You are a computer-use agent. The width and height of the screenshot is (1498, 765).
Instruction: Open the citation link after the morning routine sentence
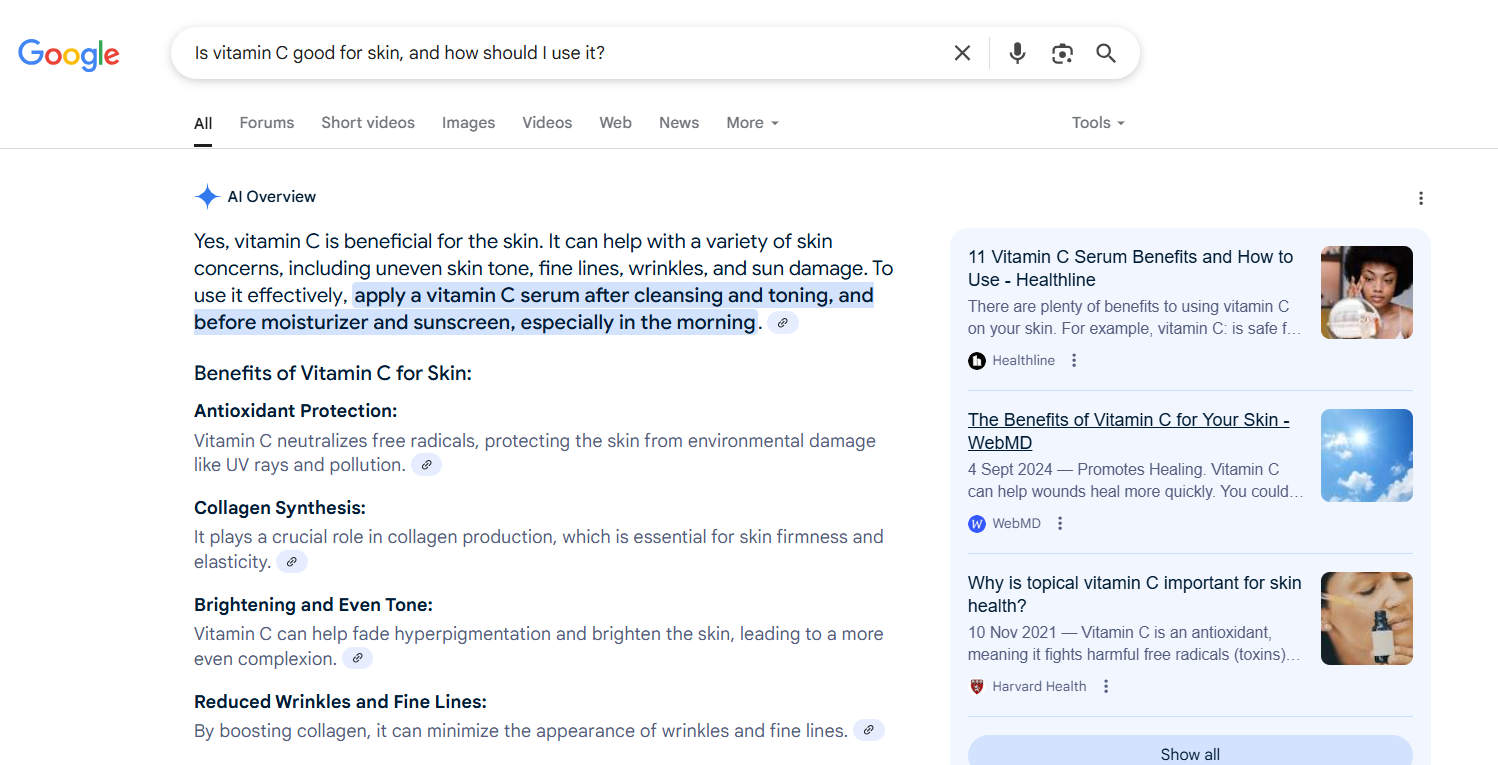click(x=783, y=322)
